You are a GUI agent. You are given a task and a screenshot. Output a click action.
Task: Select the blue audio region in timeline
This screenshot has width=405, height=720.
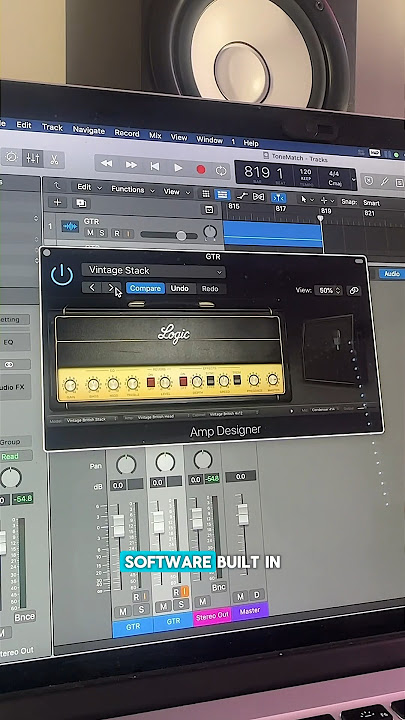pos(273,235)
